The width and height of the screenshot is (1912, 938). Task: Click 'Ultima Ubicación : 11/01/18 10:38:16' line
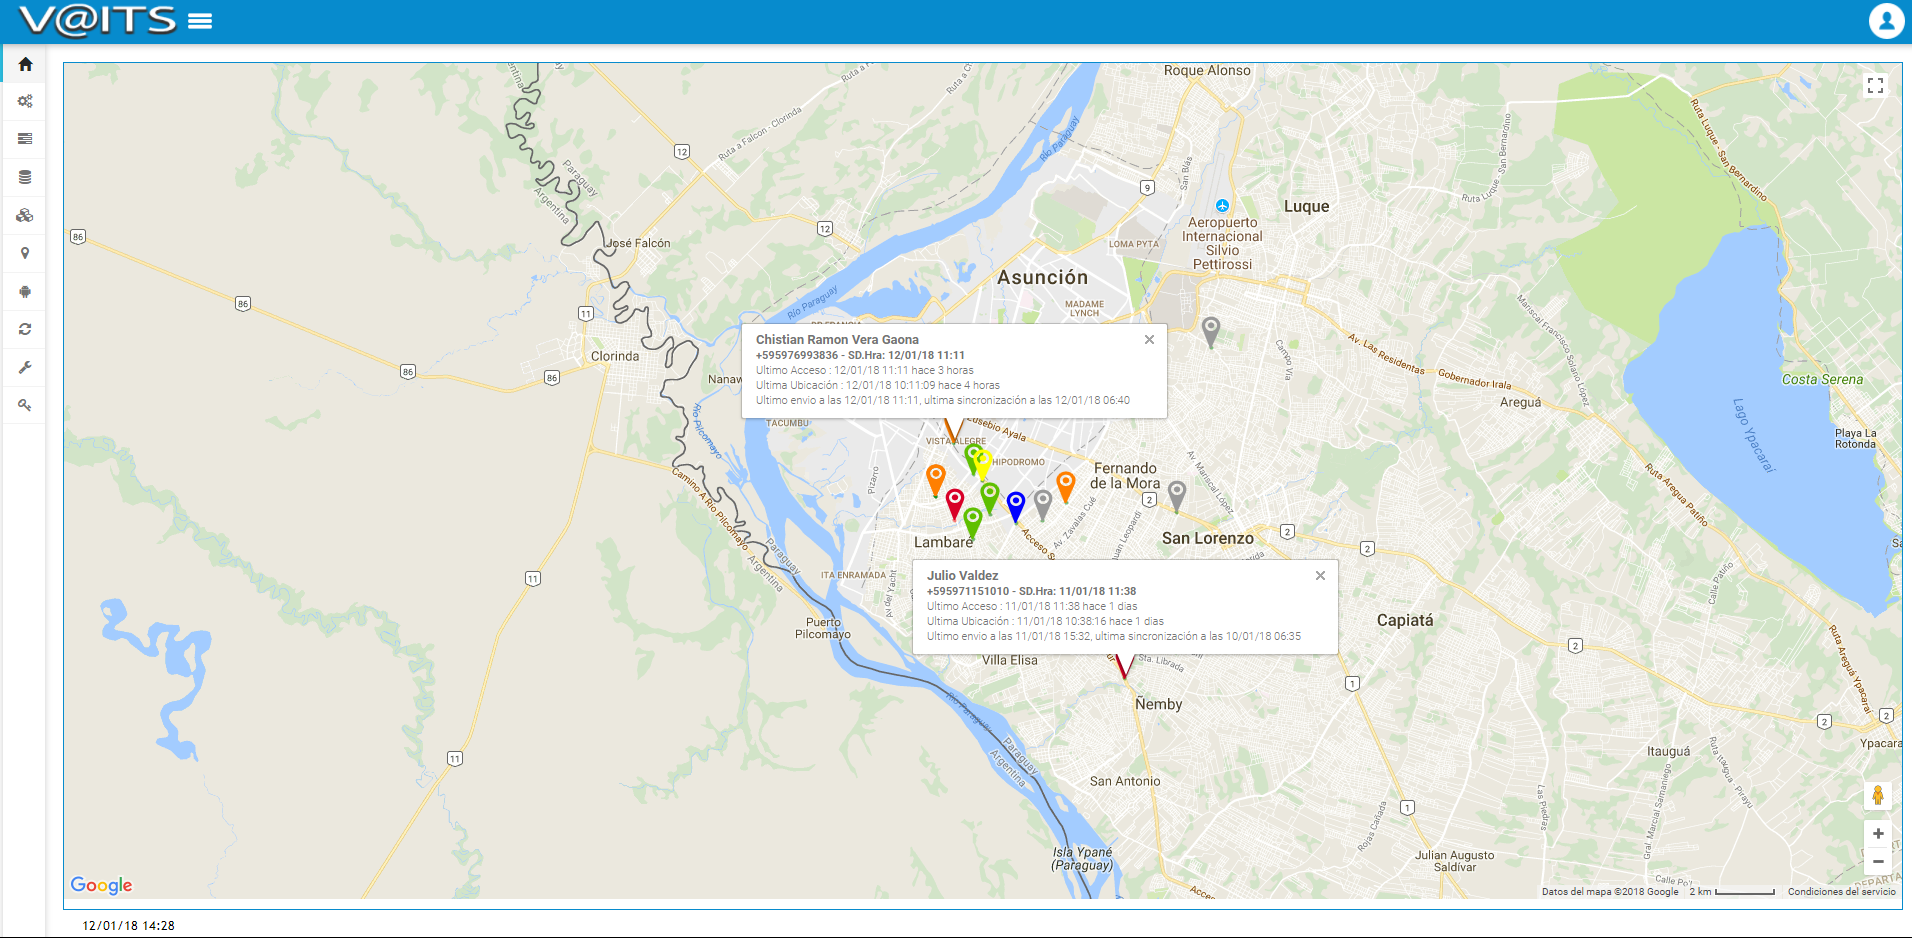click(1045, 621)
